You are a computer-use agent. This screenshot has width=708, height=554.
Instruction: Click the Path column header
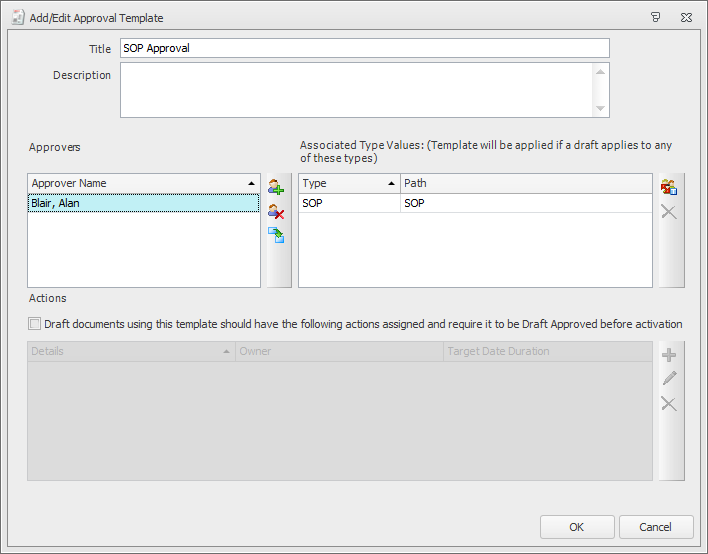525,183
